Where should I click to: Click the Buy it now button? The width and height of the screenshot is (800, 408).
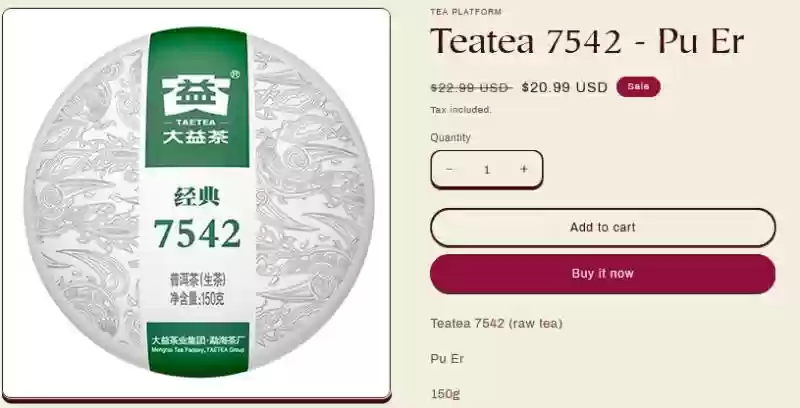click(x=603, y=274)
